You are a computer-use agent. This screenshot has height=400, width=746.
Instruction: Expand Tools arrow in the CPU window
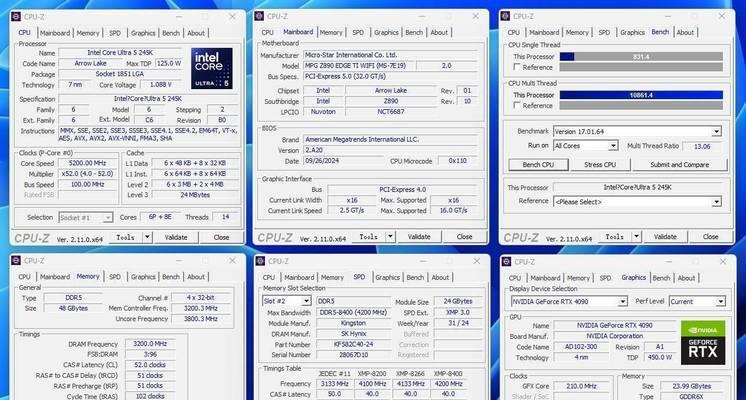pos(147,237)
